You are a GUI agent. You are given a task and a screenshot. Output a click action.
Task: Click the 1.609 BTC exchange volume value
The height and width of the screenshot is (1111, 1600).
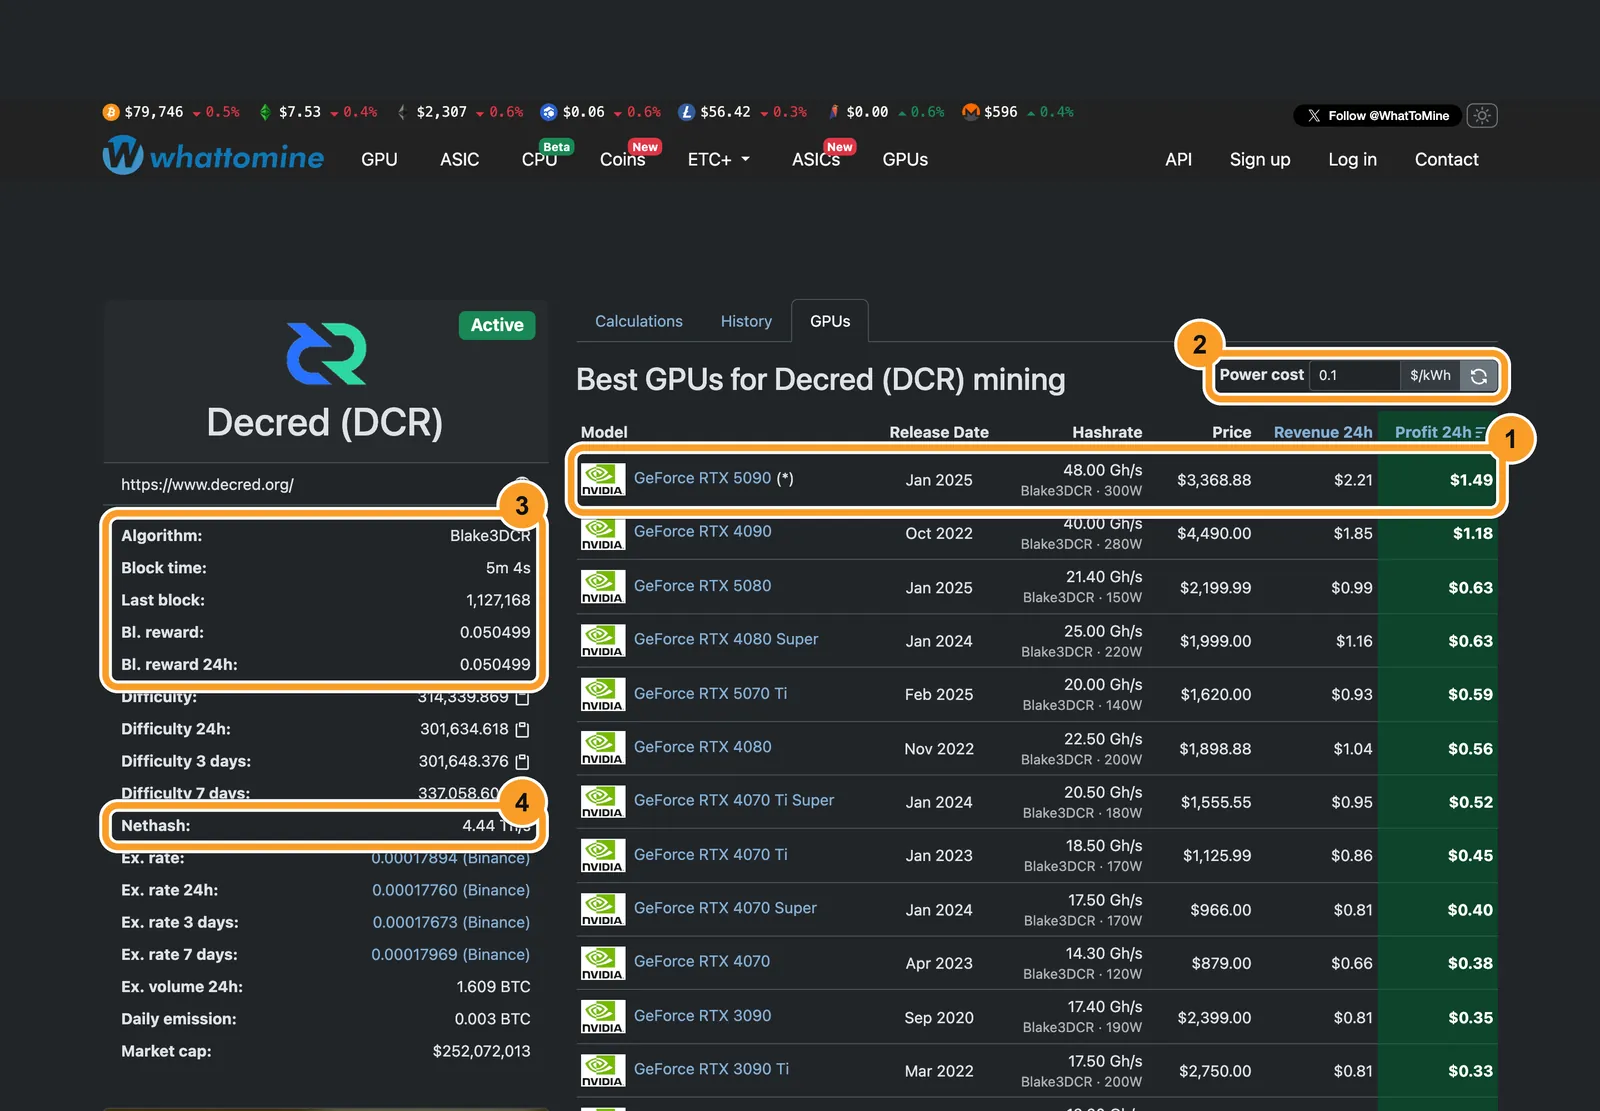tap(493, 987)
